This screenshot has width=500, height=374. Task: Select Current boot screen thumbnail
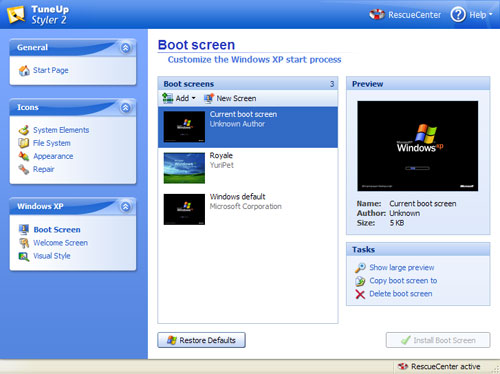tap(184, 127)
